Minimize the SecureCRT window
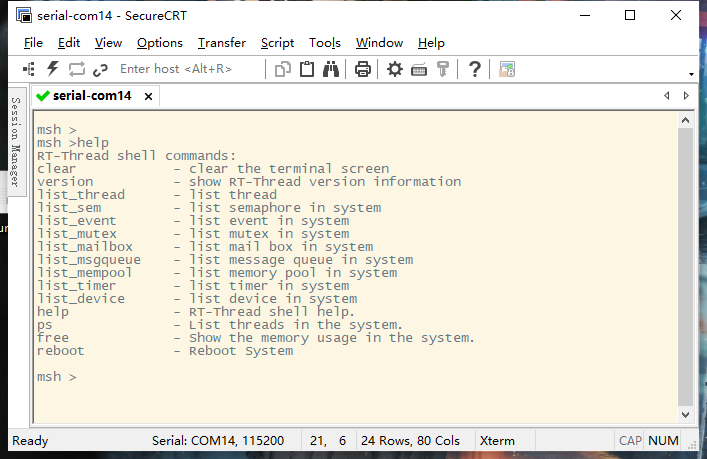Image resolution: width=707 pixels, height=459 pixels. point(585,15)
